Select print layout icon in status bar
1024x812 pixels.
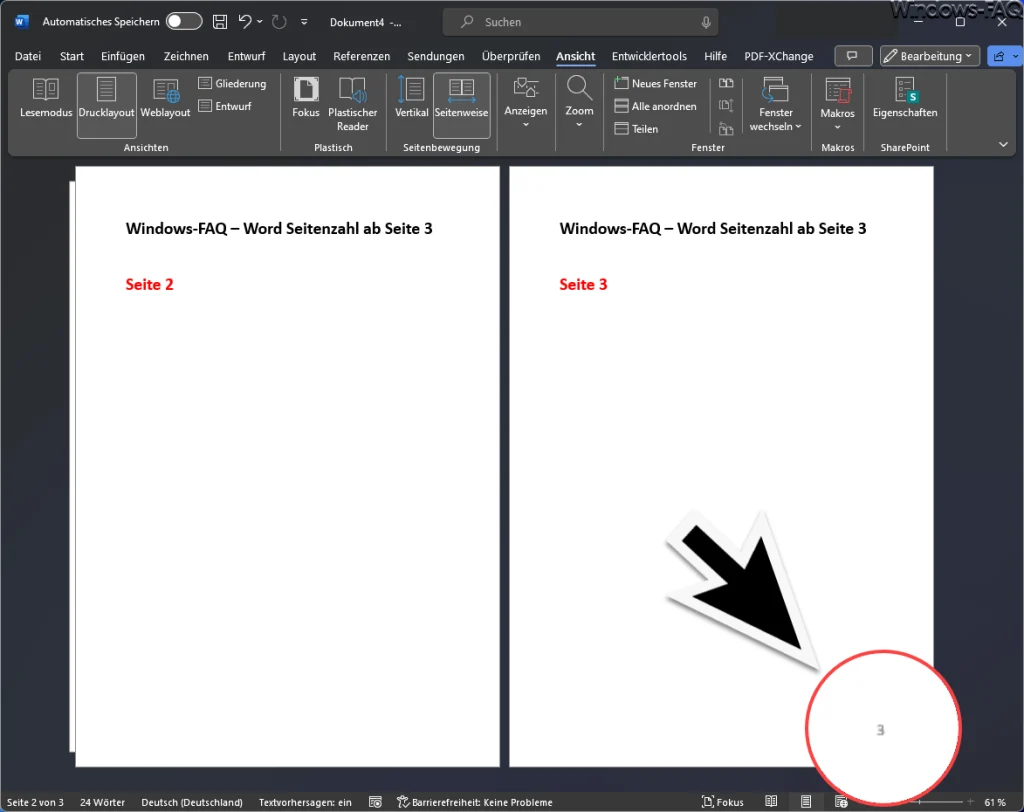tap(806, 802)
